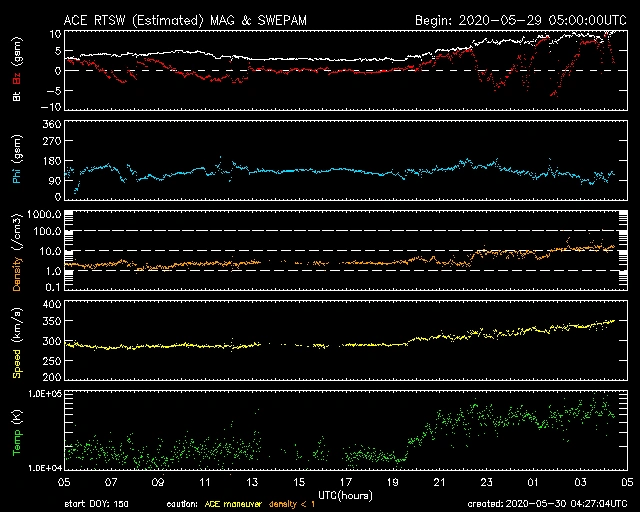Viewport: 640px width, 512px height.
Task: Click the 'ACE RTSW (Estimated) MAG & SWEPAM' title
Action: point(185,20)
